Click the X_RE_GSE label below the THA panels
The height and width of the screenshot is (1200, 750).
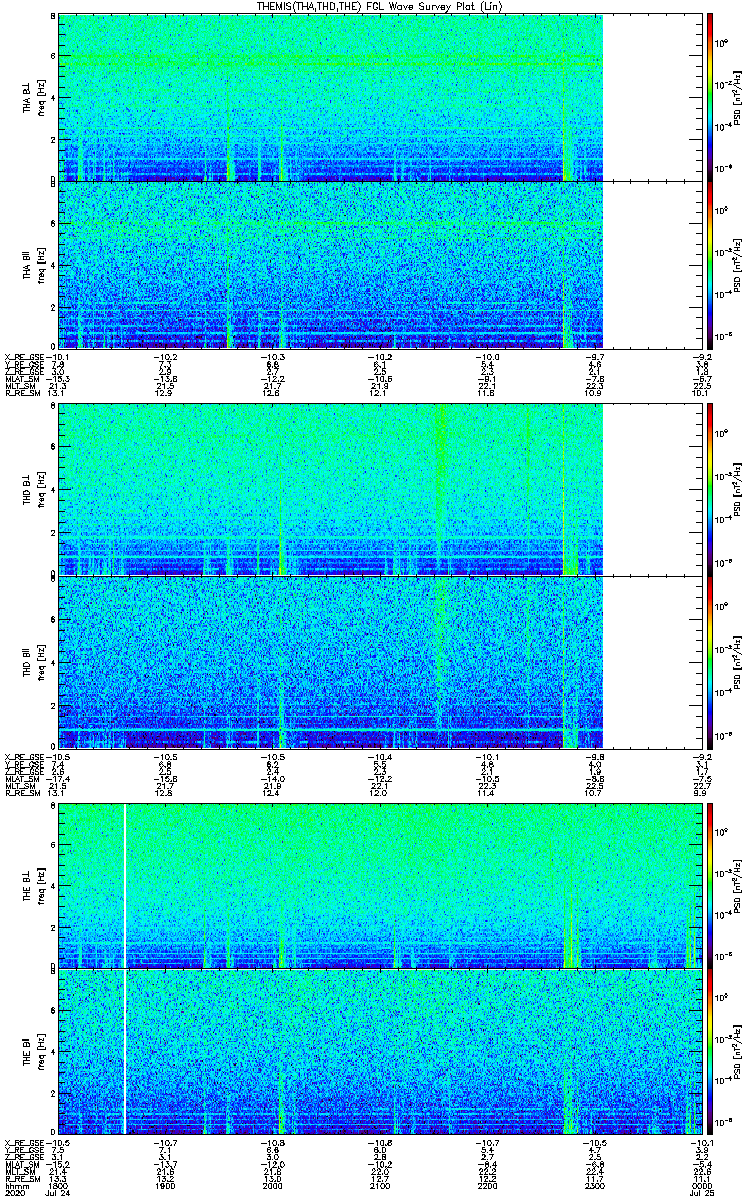23,356
